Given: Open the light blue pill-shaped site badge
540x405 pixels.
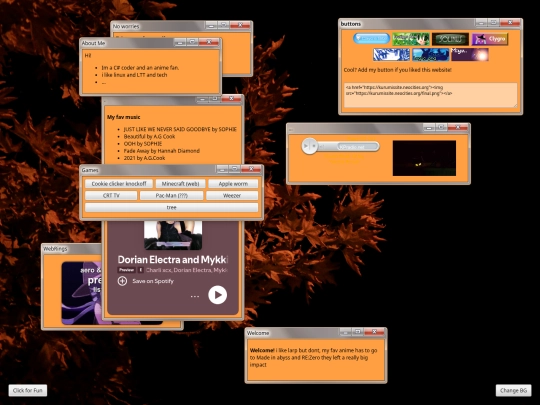Looking at the screenshot, I should click(x=371, y=39).
